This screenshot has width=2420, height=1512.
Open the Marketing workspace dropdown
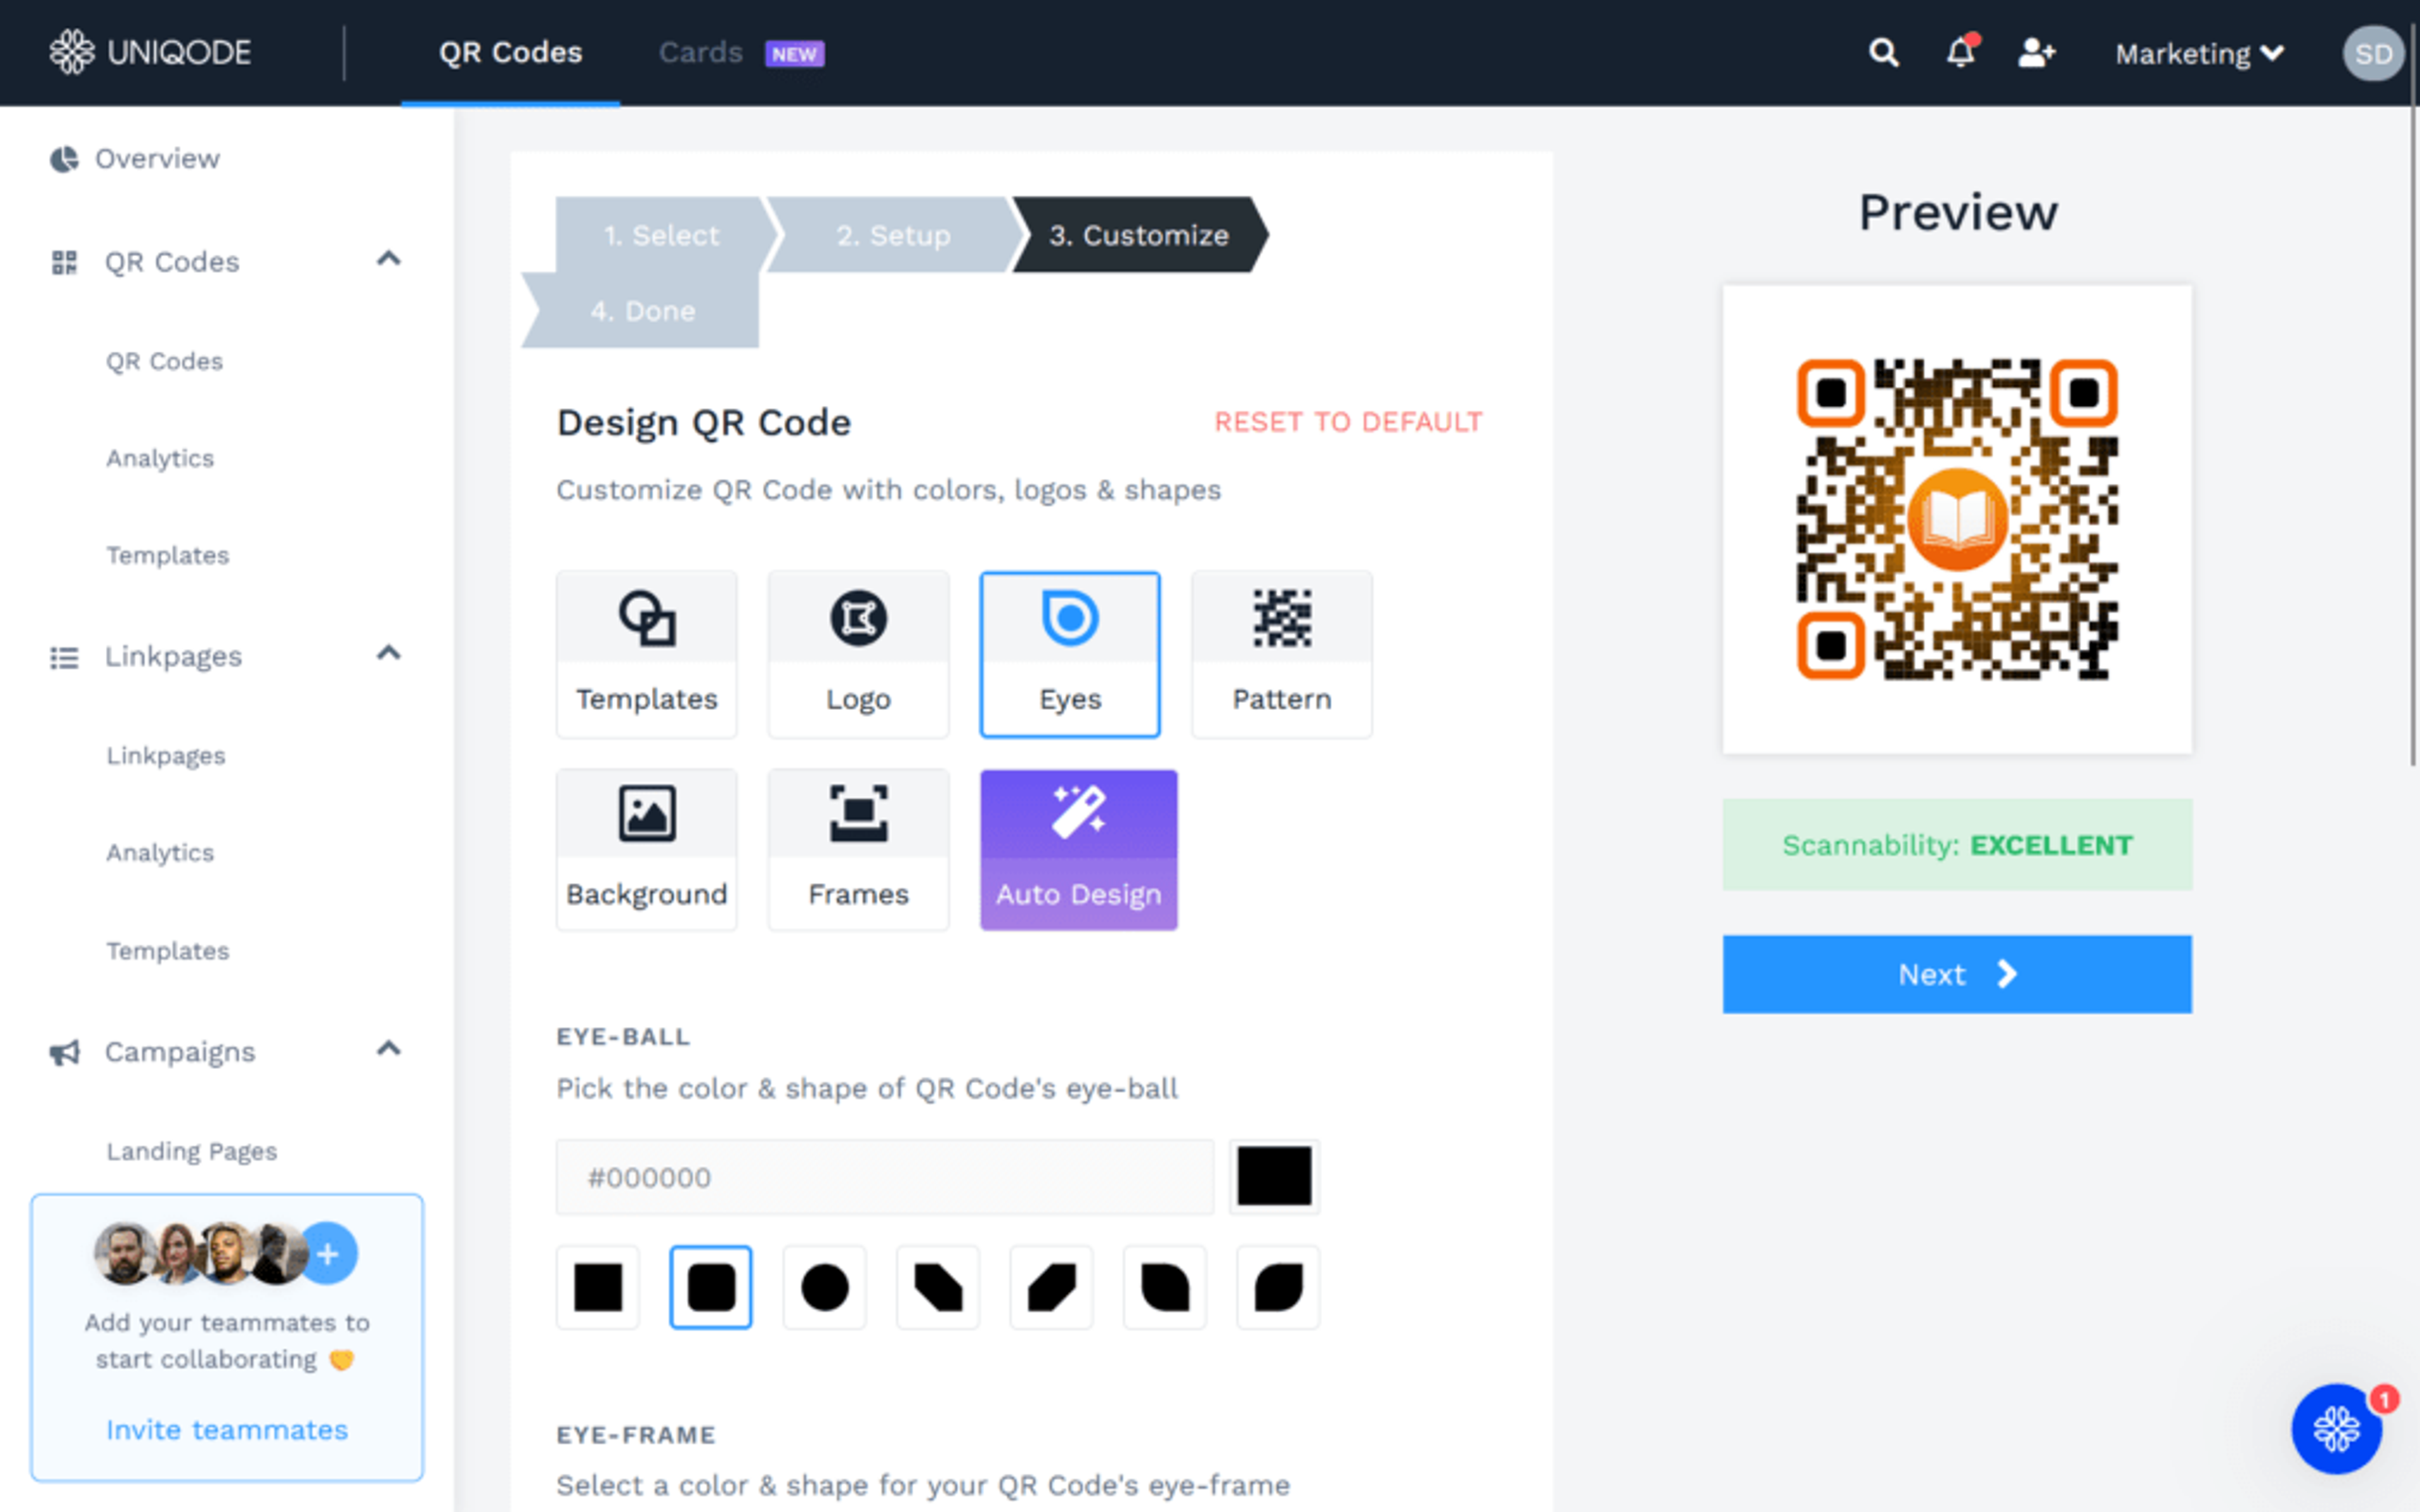point(2199,53)
